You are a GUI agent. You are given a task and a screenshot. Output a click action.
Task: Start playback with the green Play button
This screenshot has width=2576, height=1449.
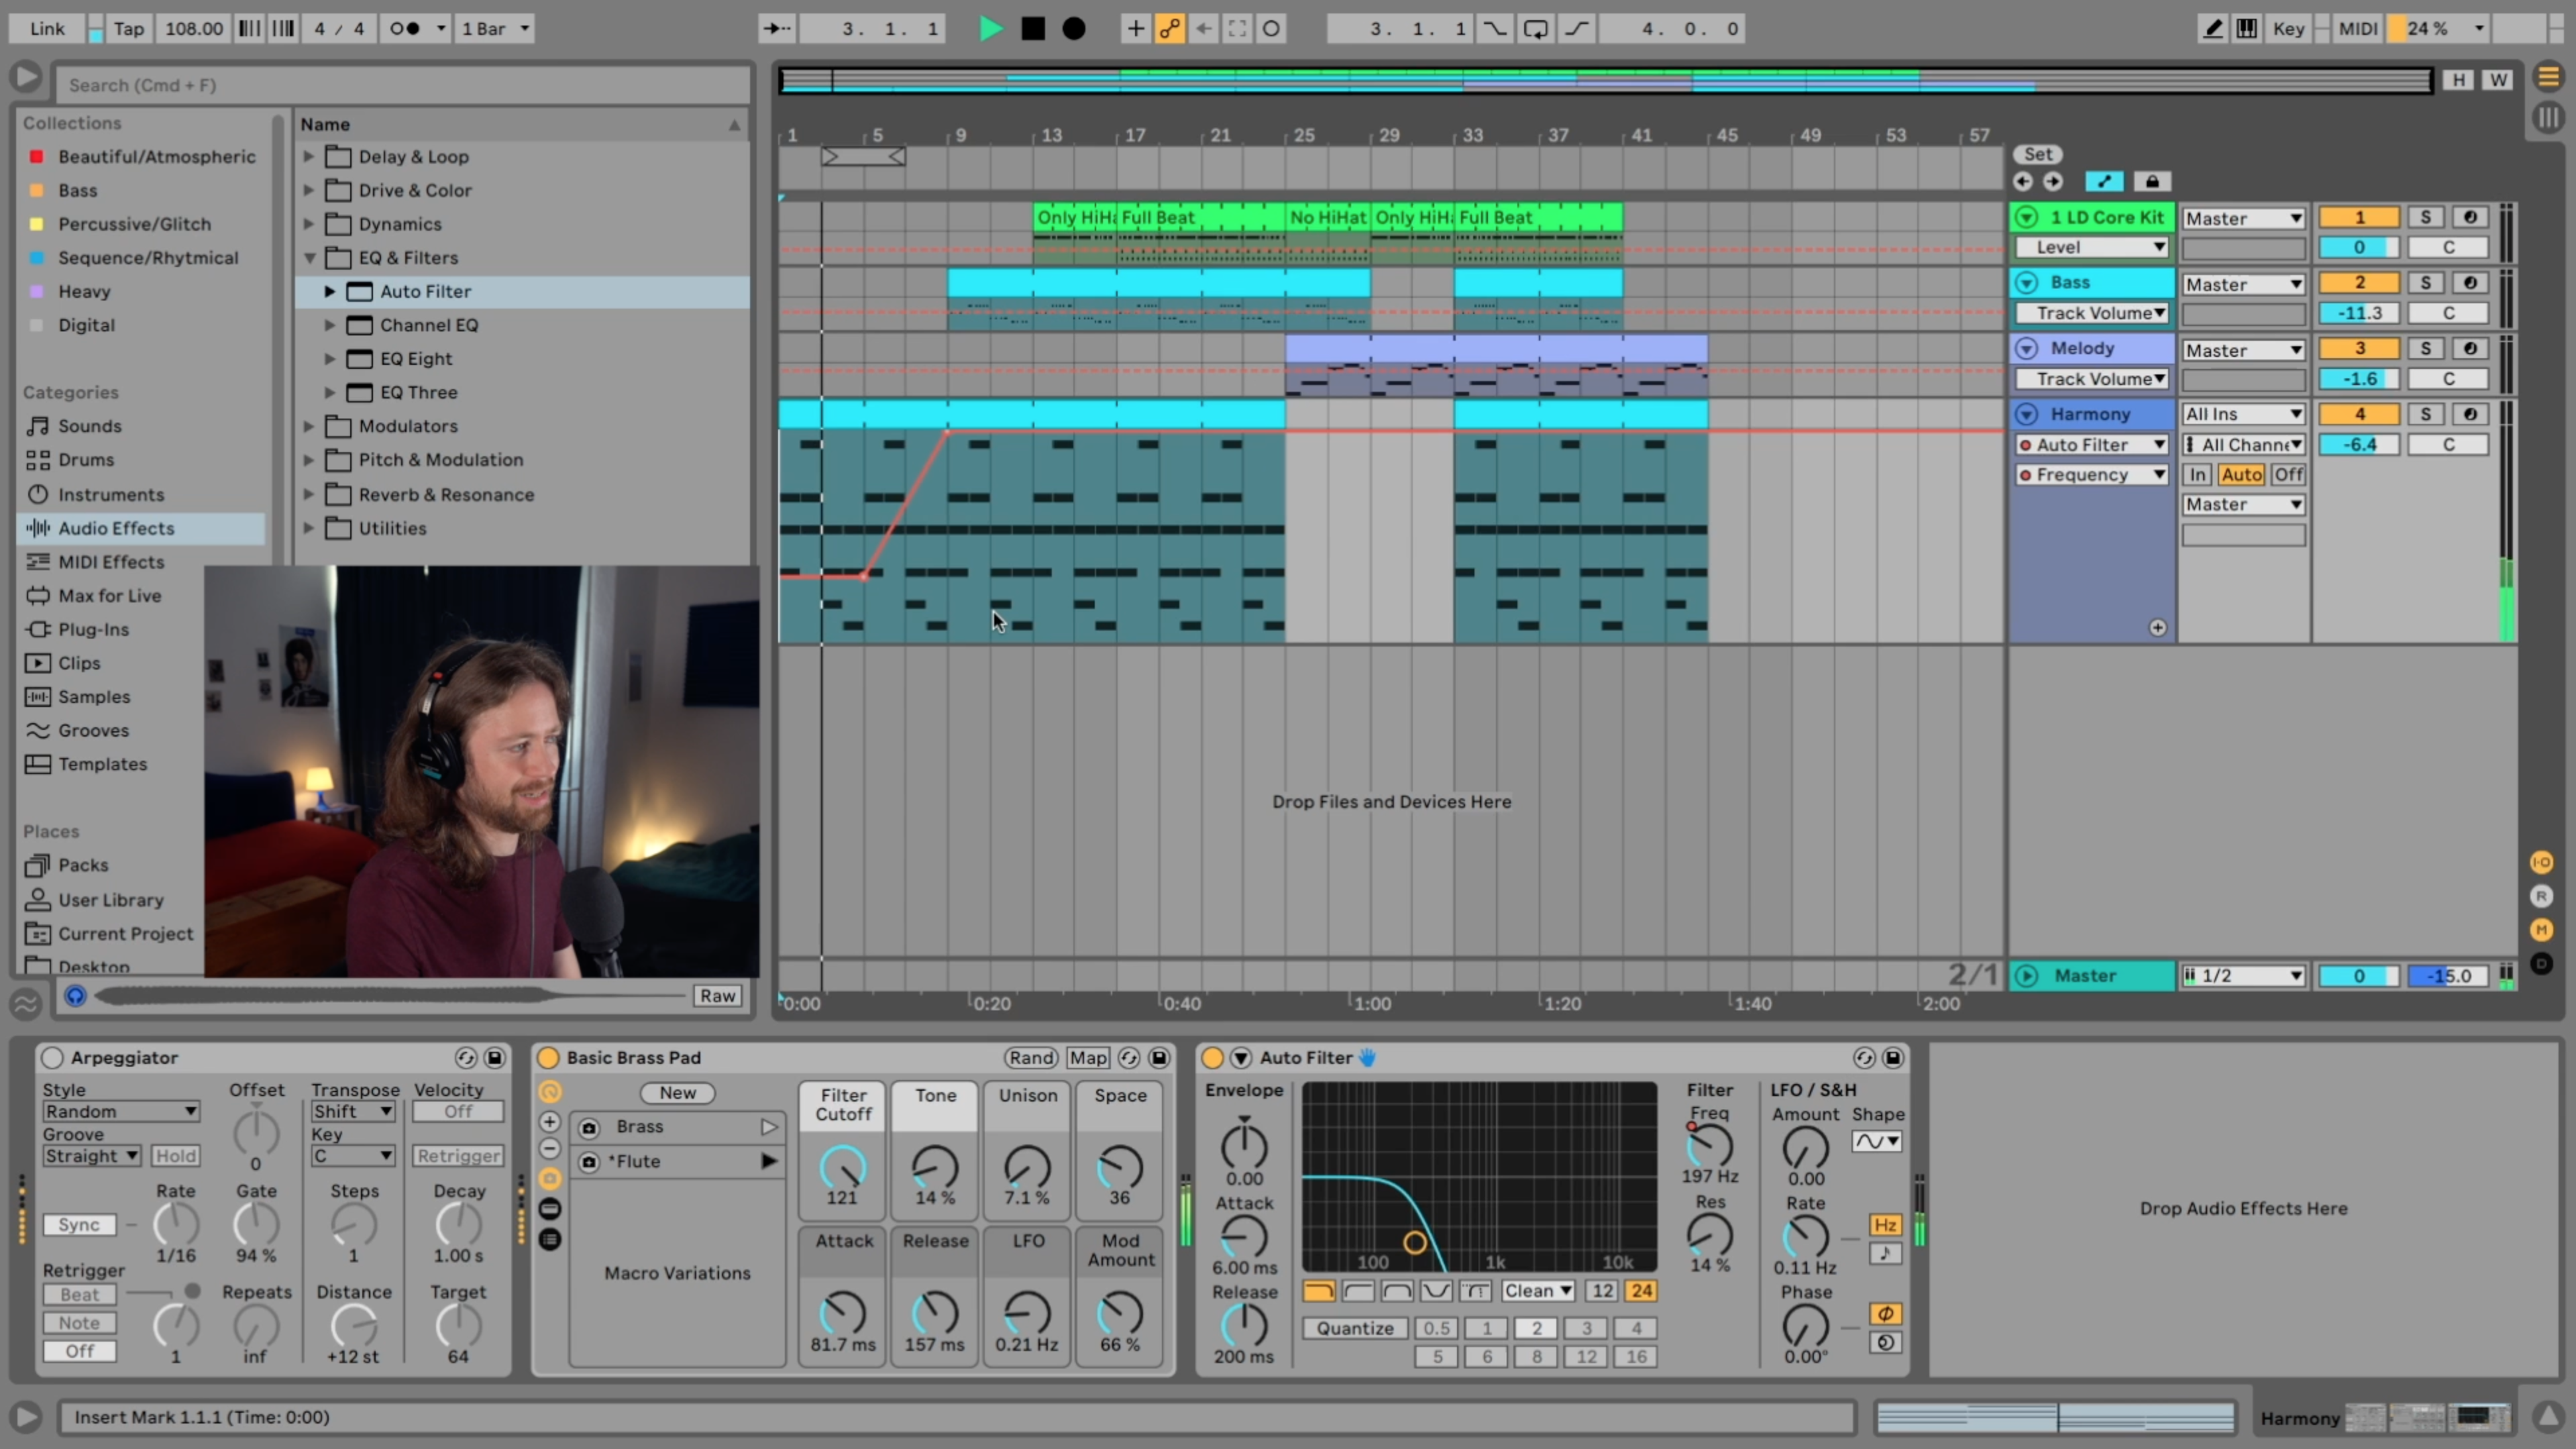click(x=990, y=28)
